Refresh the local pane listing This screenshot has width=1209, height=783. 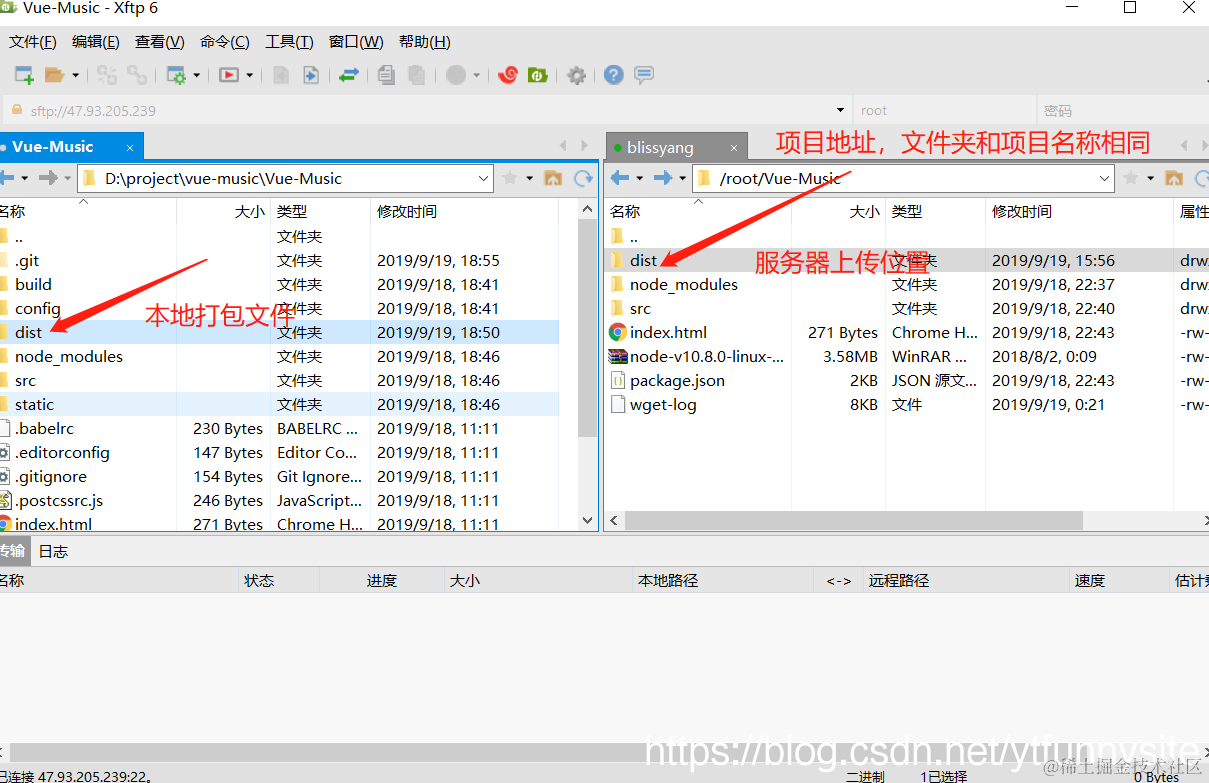click(583, 178)
